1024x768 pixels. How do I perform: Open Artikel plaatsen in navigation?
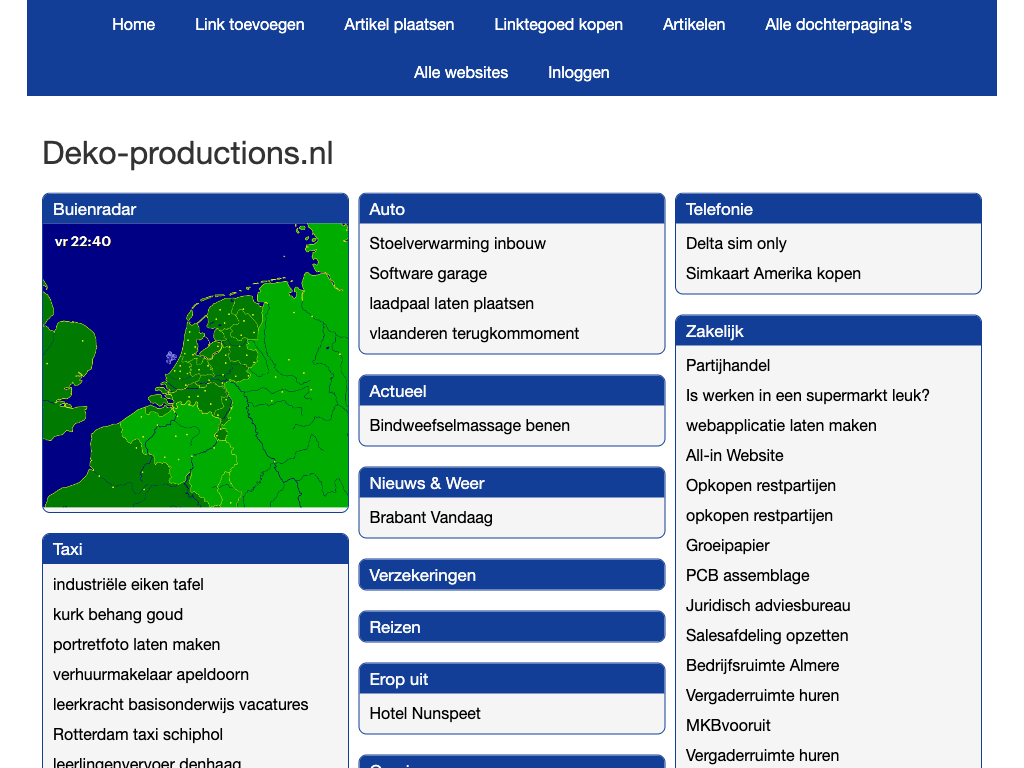(x=399, y=24)
